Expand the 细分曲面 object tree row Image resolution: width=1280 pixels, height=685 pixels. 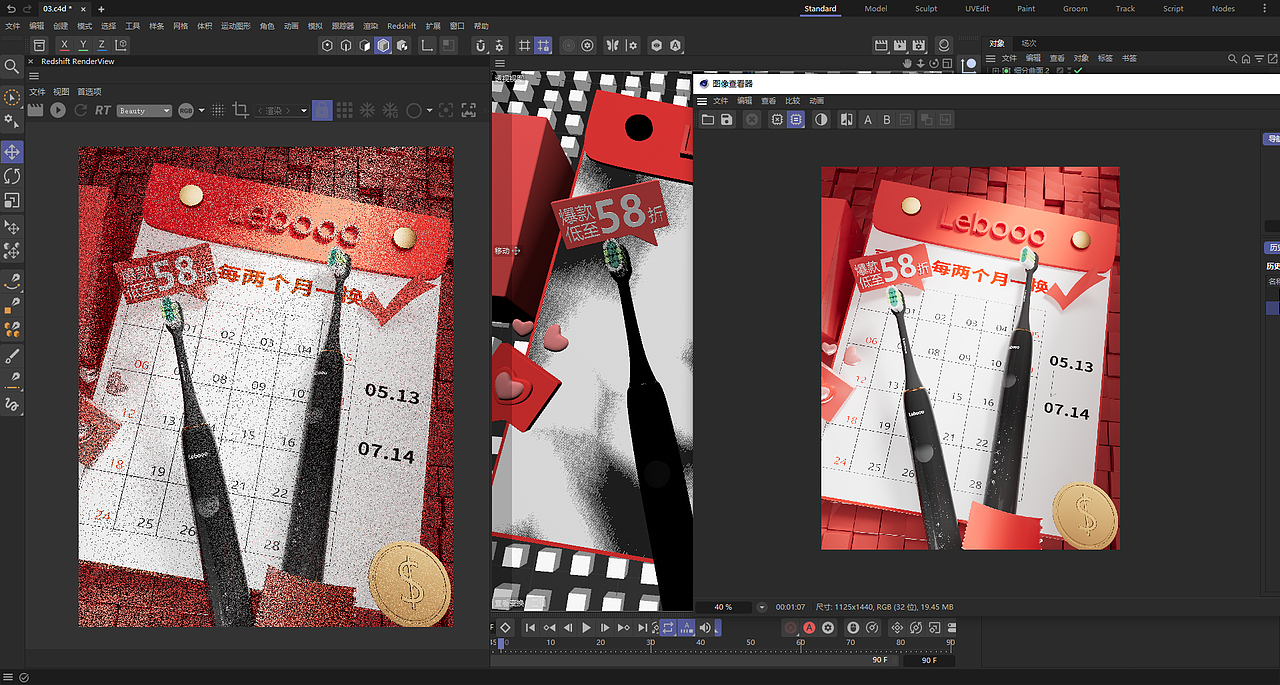(x=995, y=71)
